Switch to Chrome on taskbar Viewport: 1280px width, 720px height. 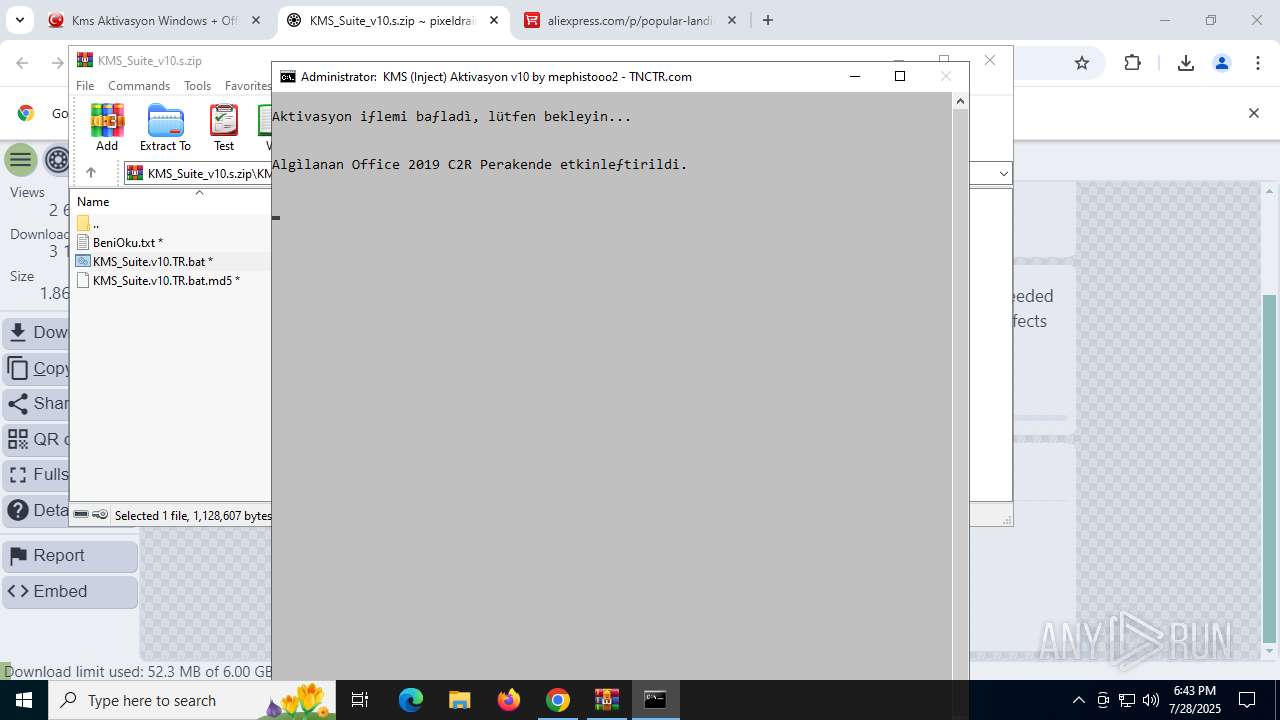558,700
